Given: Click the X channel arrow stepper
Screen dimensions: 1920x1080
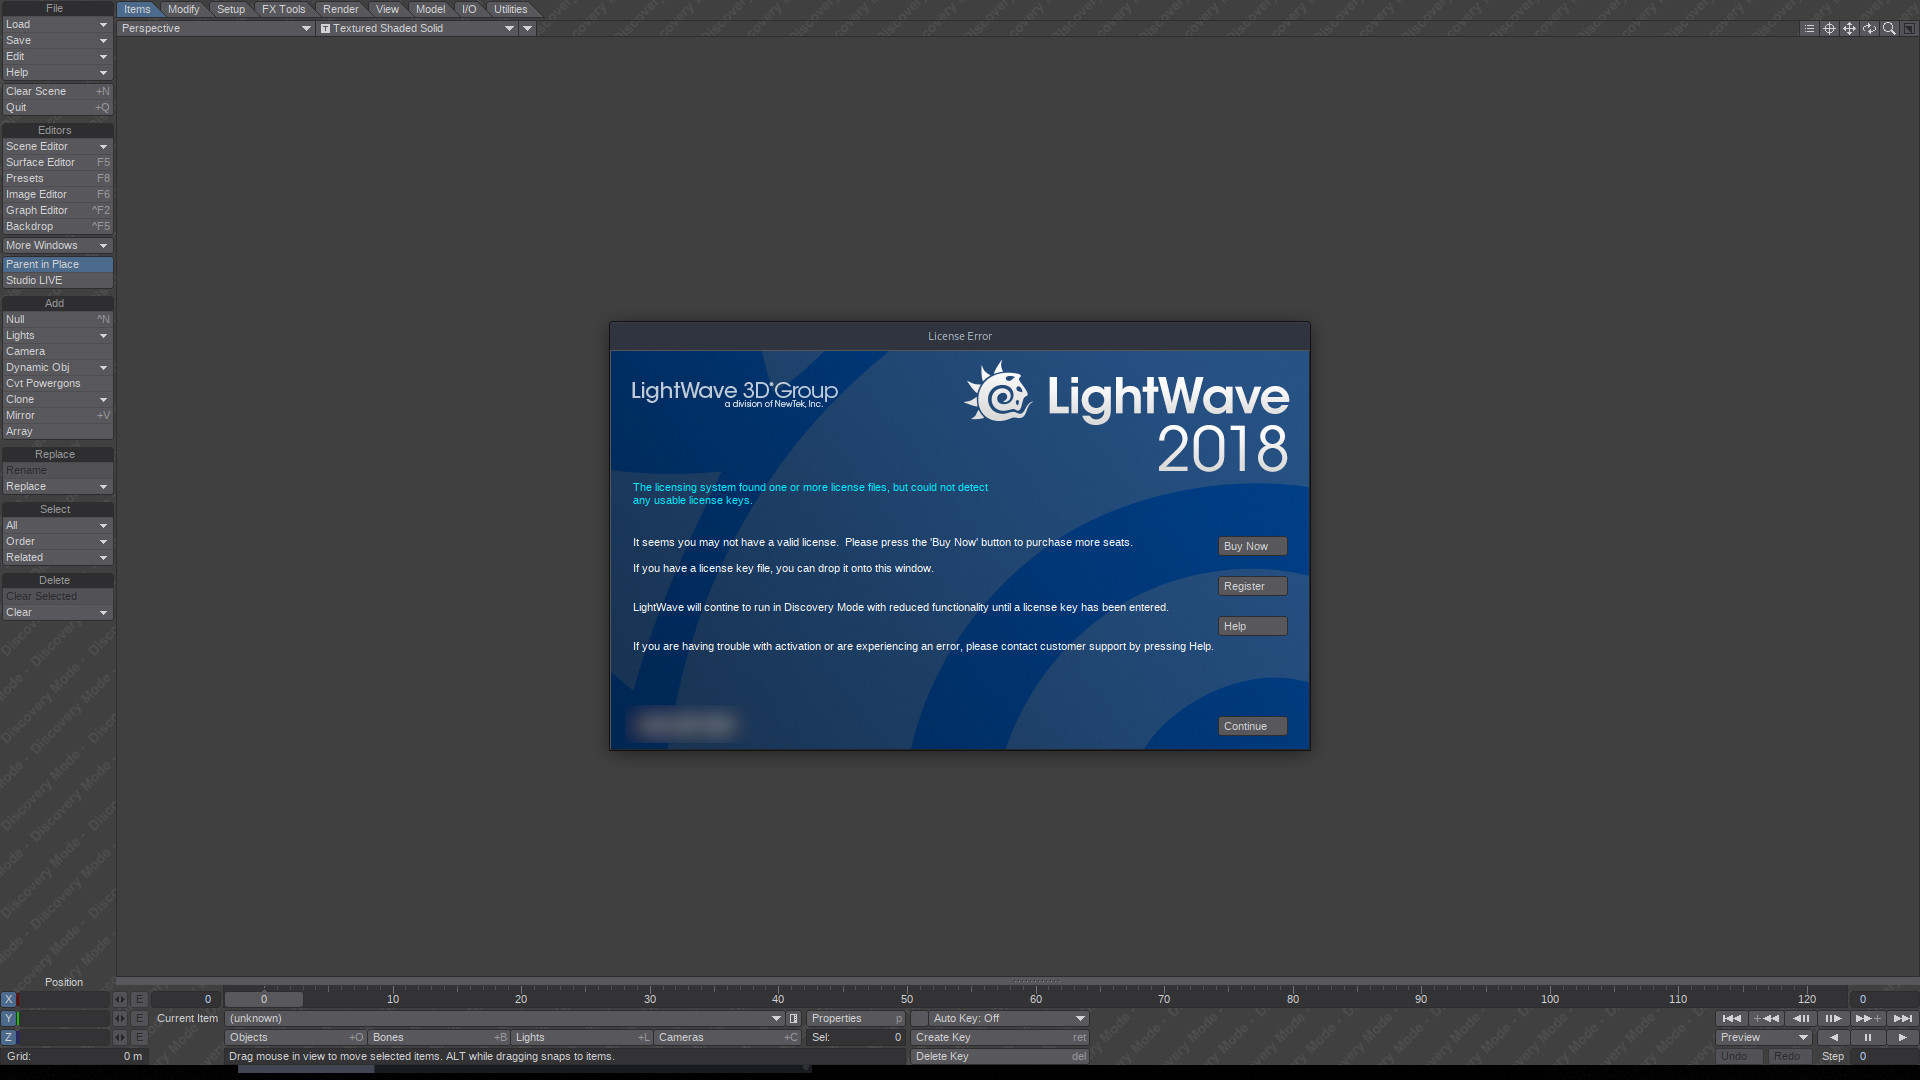Looking at the screenshot, I should pos(120,999).
